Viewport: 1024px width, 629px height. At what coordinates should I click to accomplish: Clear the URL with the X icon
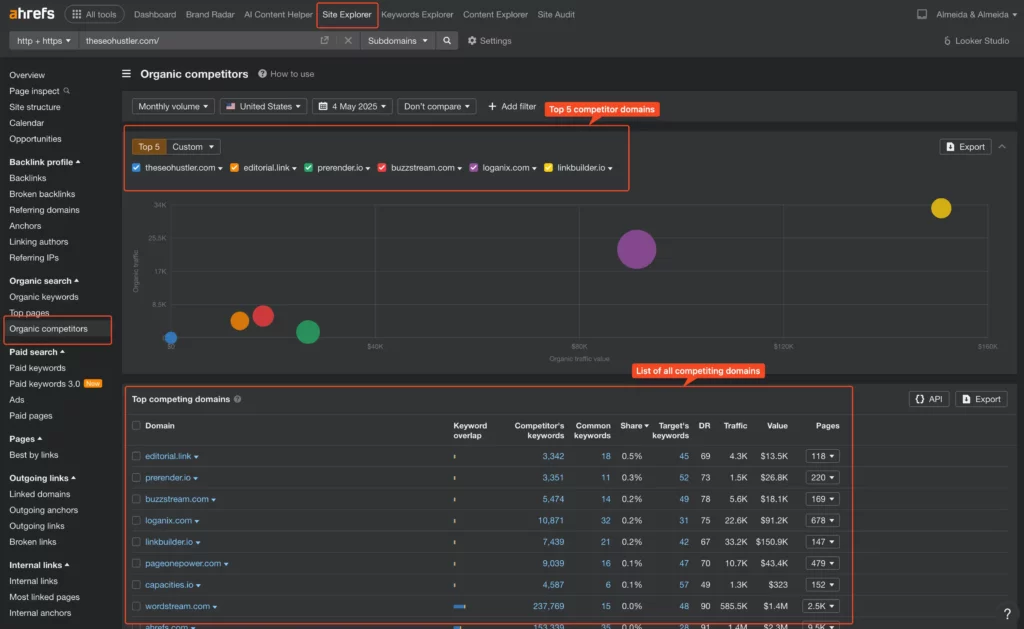click(x=348, y=41)
